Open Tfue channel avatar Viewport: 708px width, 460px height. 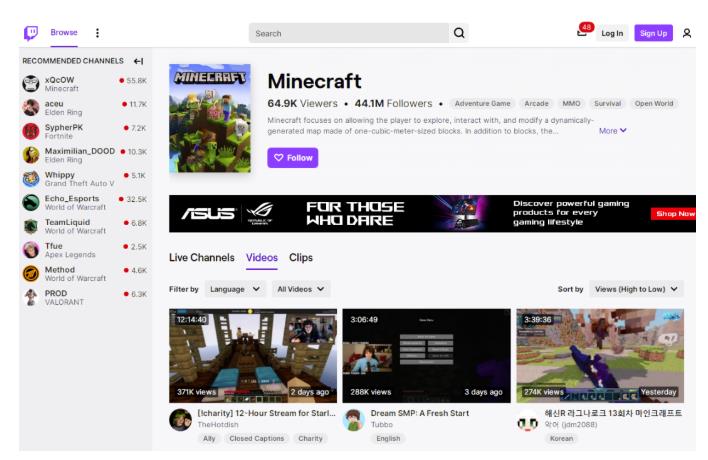tap(31, 250)
